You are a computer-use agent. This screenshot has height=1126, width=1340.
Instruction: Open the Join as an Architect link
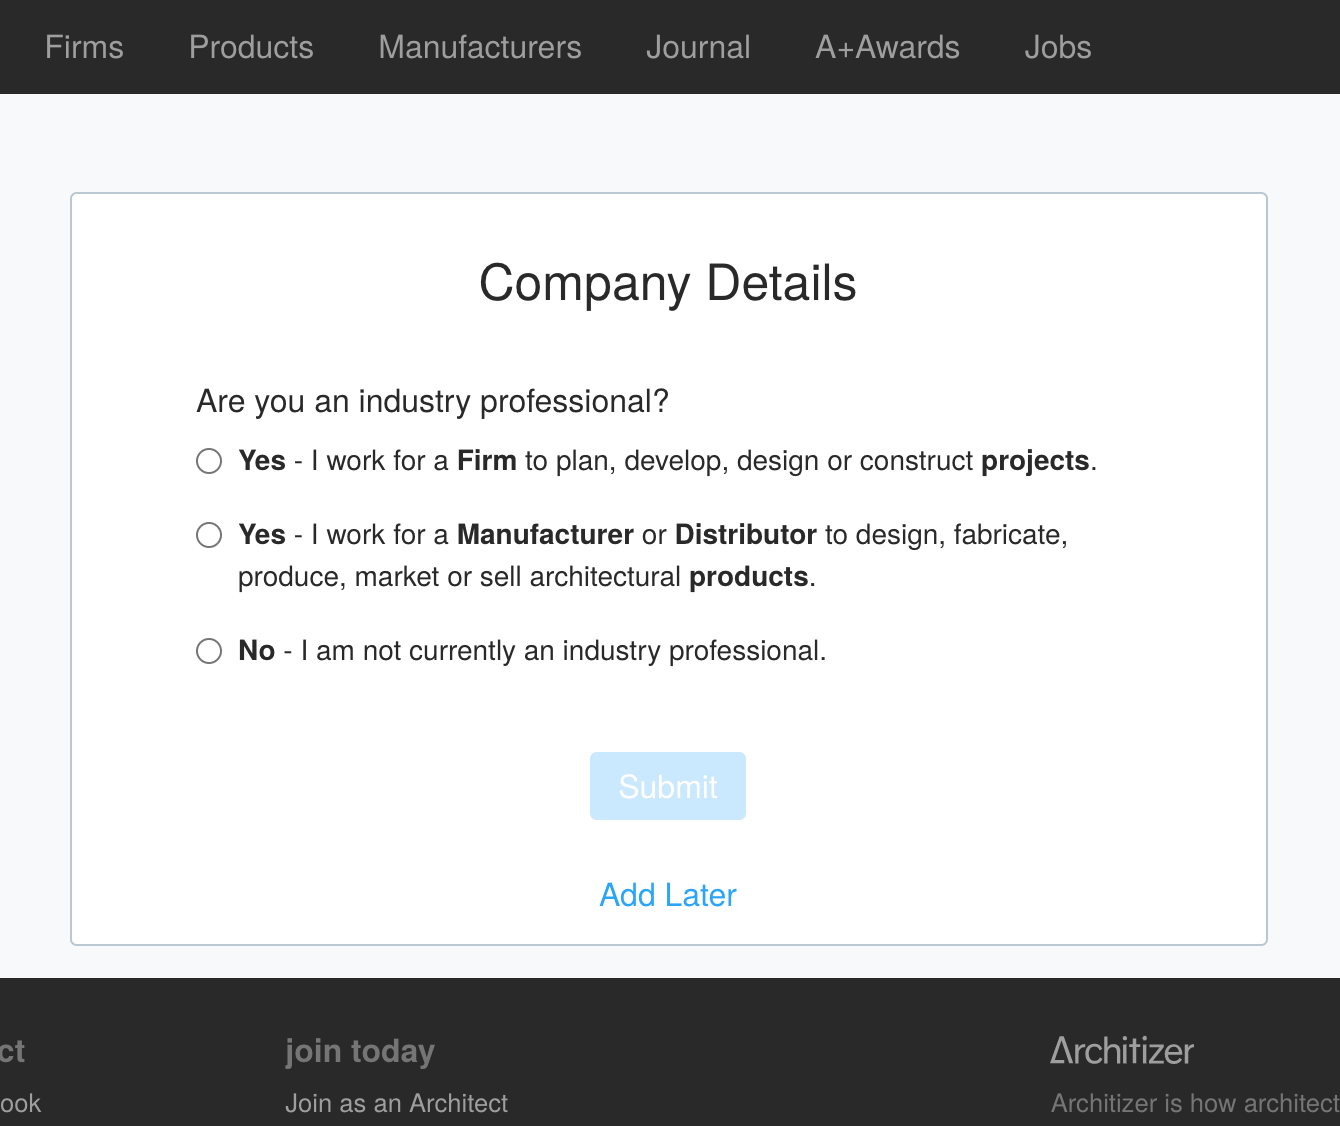click(x=396, y=1103)
